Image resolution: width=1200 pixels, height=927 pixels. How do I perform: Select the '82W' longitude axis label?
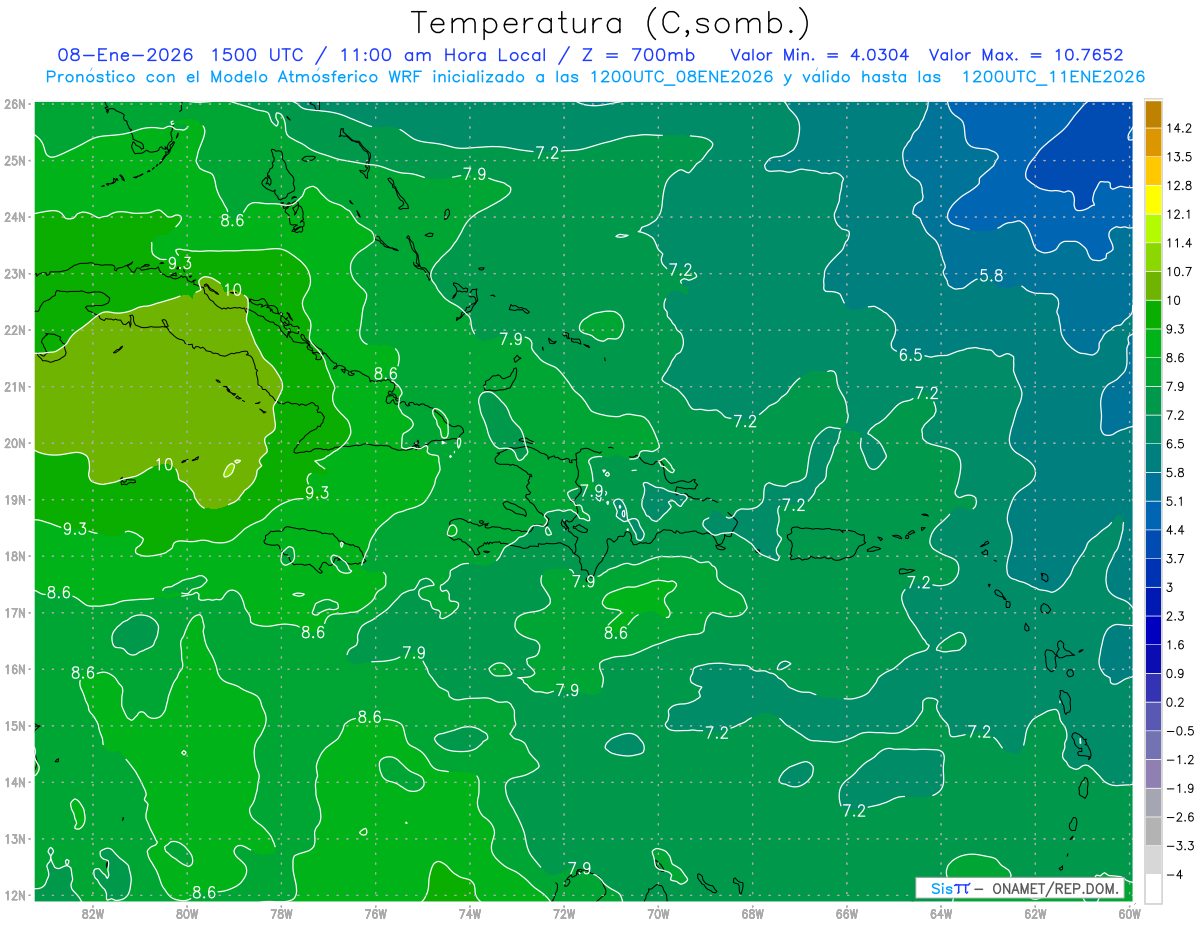(92, 913)
